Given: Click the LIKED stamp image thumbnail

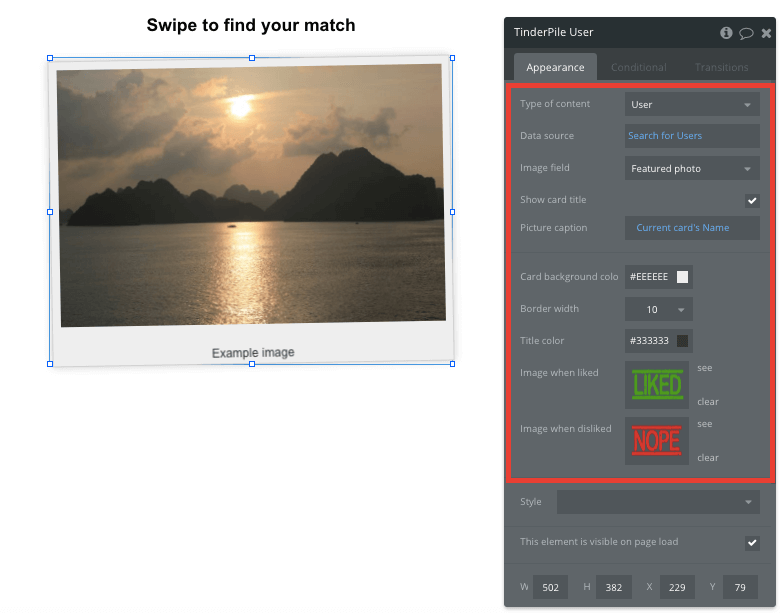Looking at the screenshot, I should click(657, 385).
